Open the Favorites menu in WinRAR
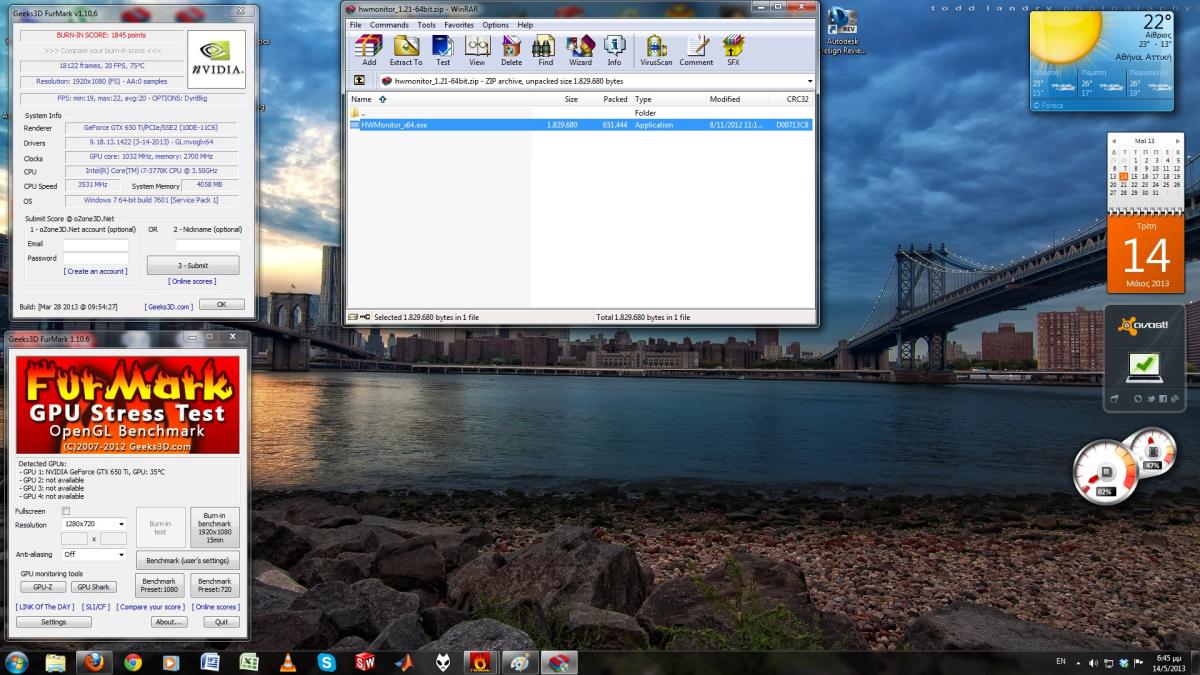 (459, 25)
